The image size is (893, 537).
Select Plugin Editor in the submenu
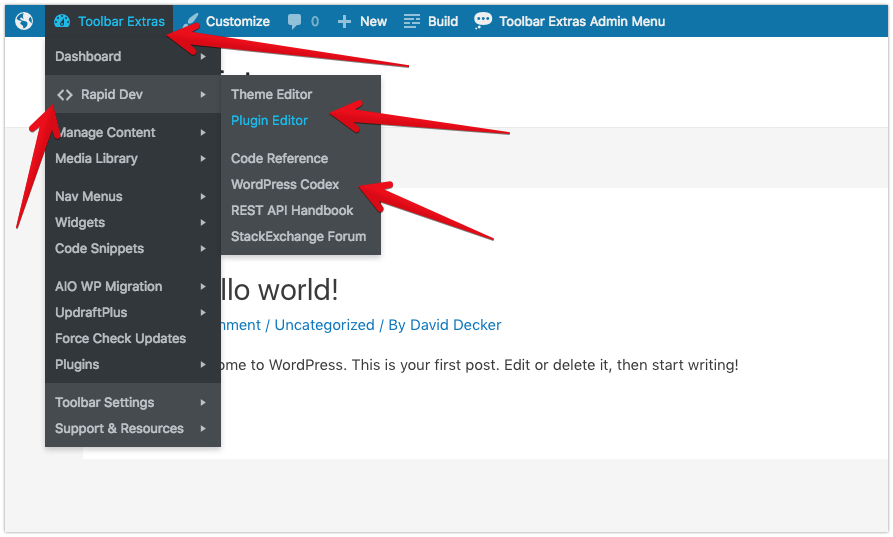(269, 121)
